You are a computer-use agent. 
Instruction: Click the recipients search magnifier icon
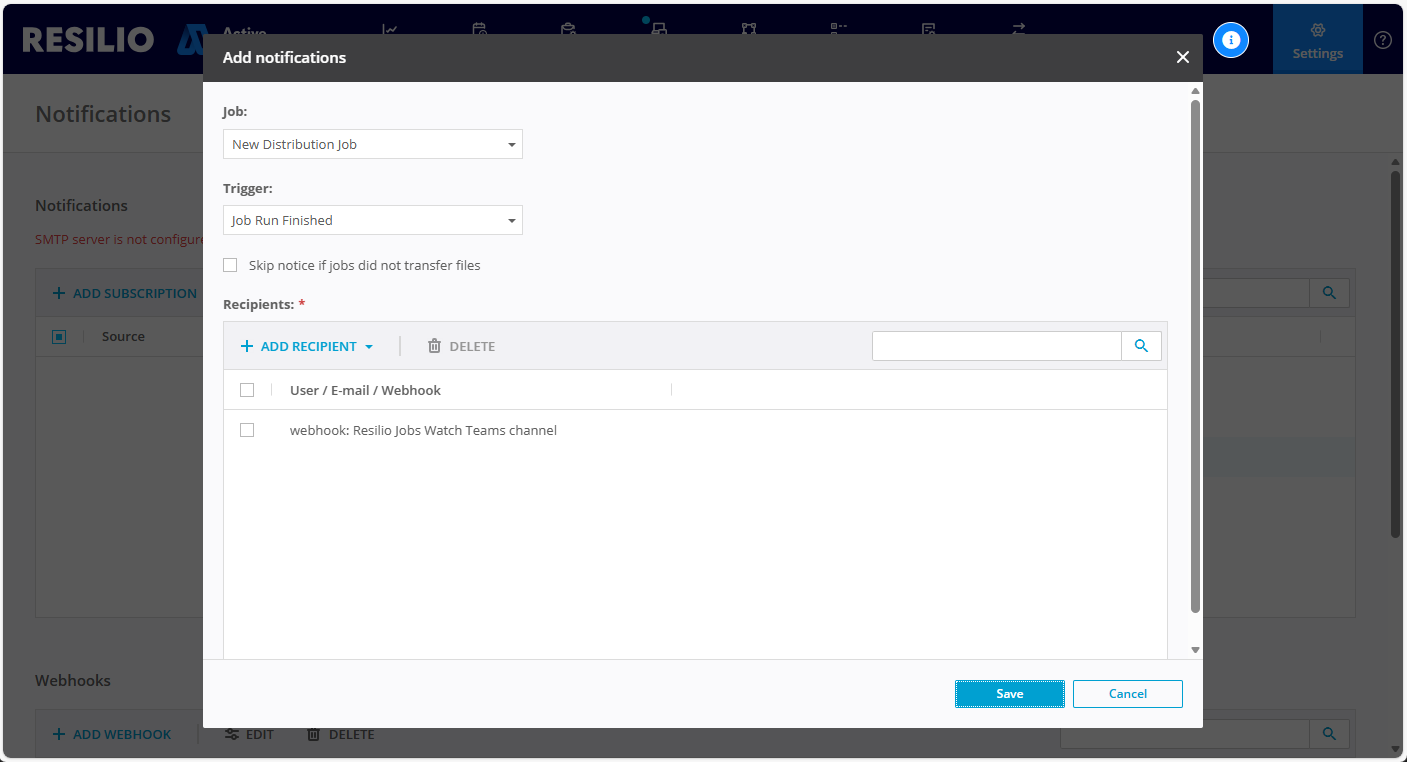1141,346
